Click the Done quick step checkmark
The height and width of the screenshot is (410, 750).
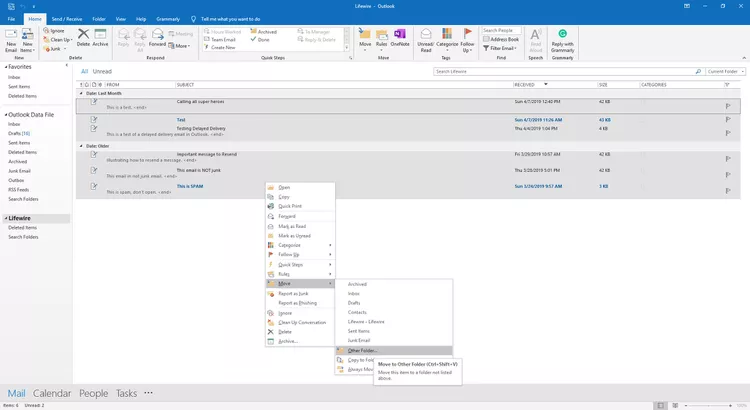coord(253,39)
